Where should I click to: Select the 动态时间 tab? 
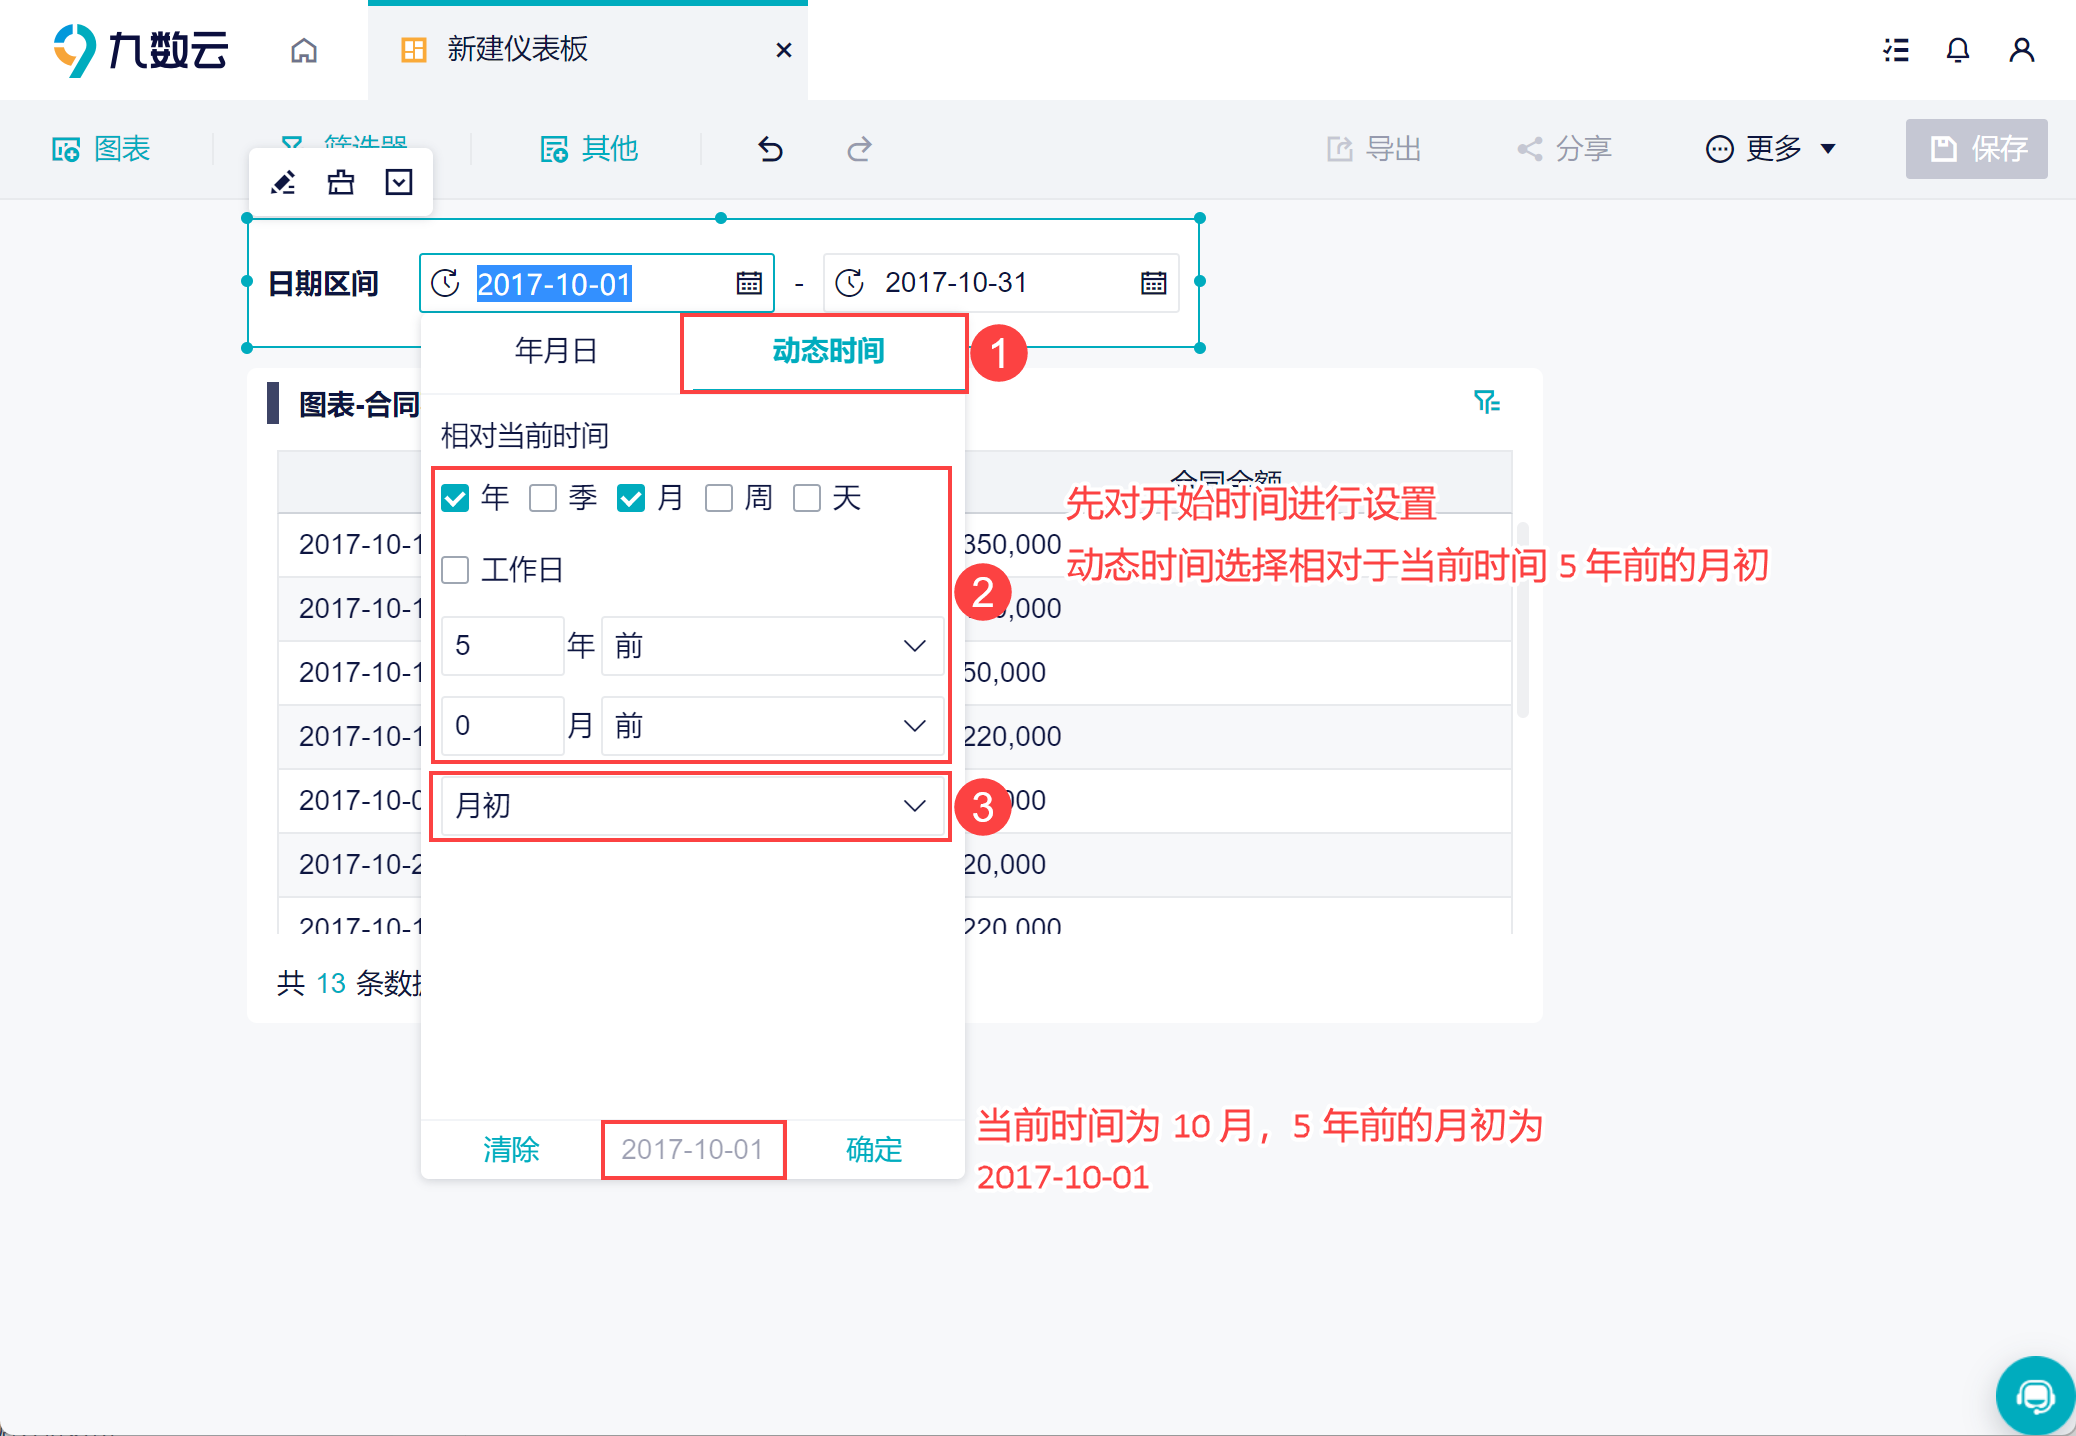click(x=827, y=351)
